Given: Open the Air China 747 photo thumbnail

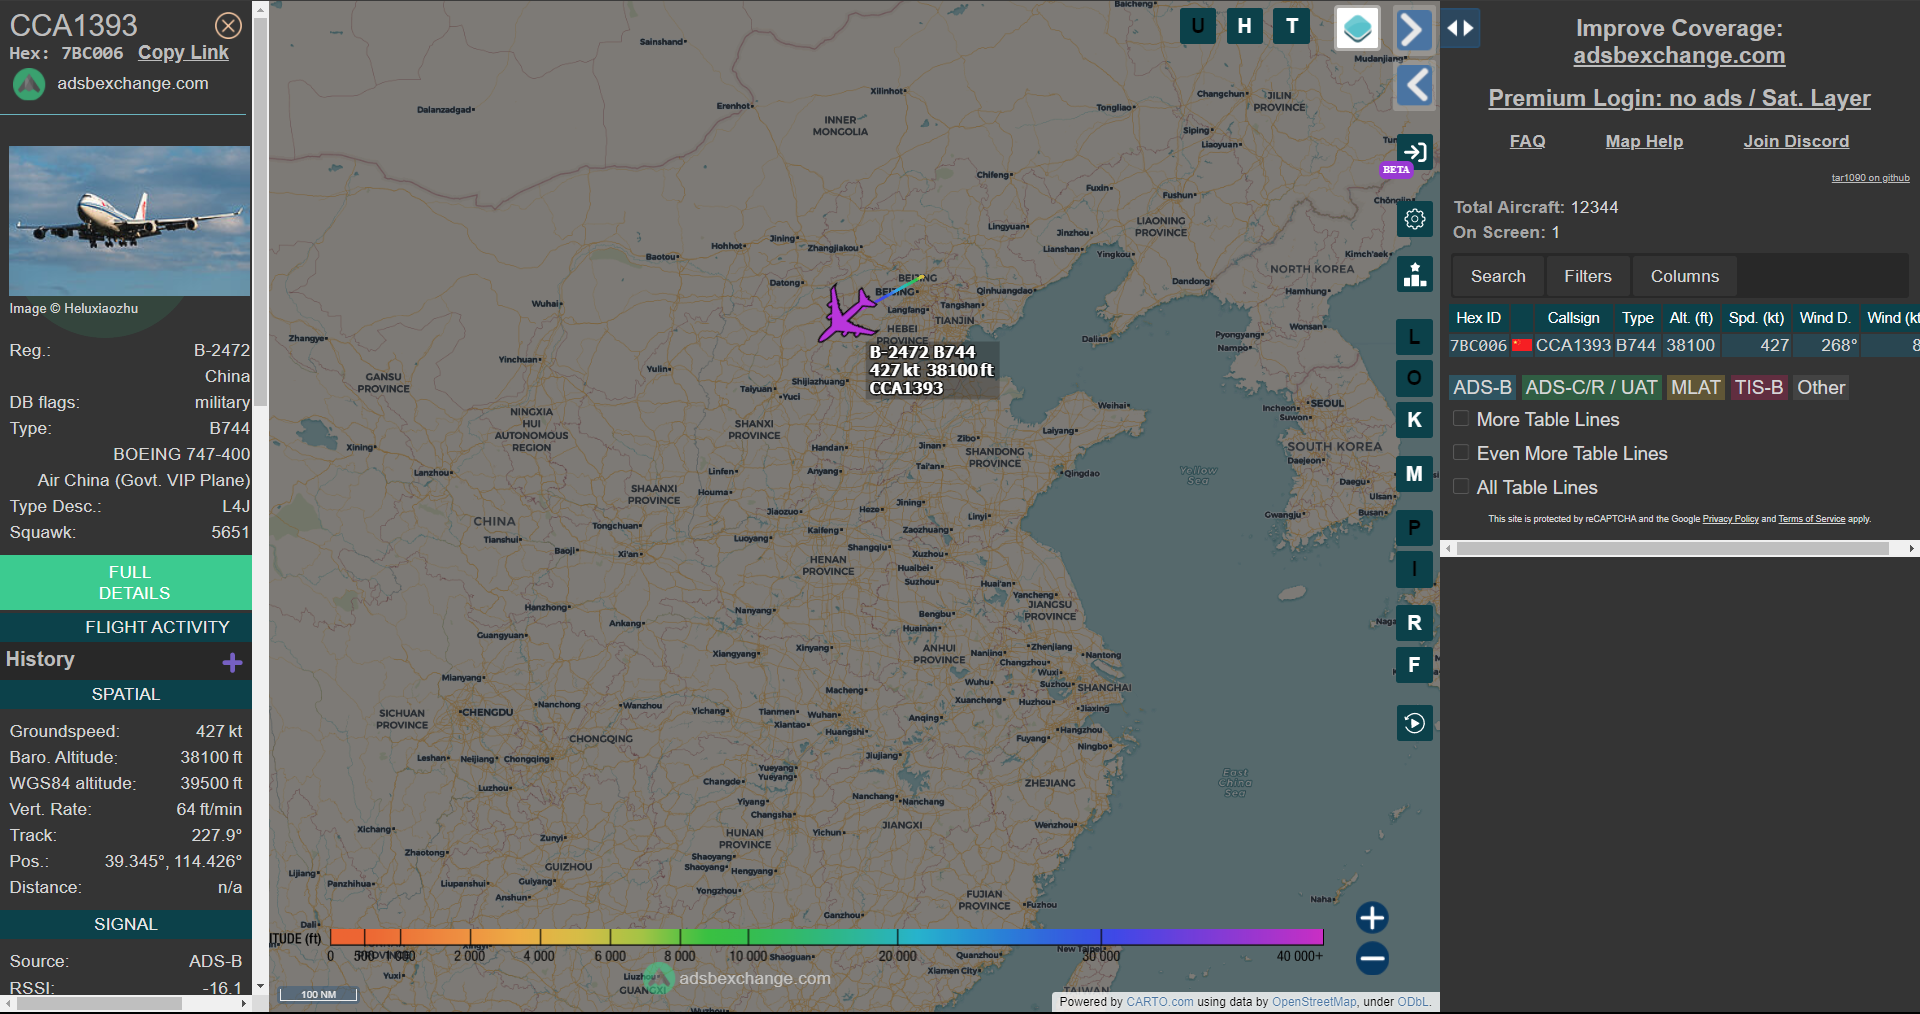Looking at the screenshot, I should [129, 220].
